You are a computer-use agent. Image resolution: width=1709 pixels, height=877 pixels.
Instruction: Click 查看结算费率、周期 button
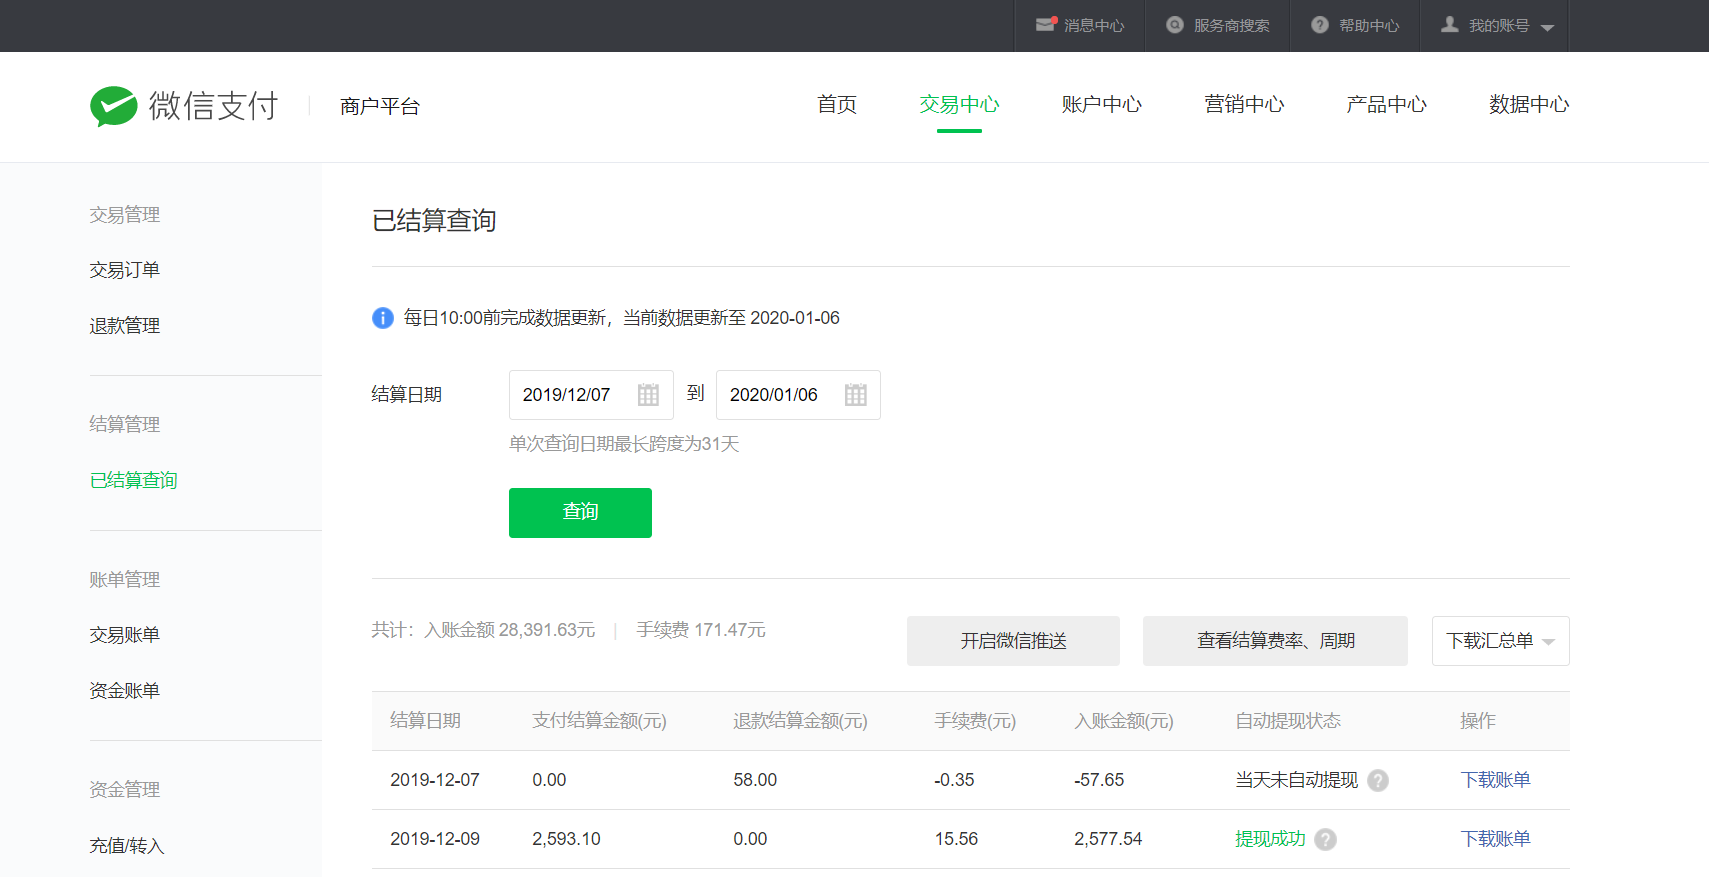tap(1275, 641)
